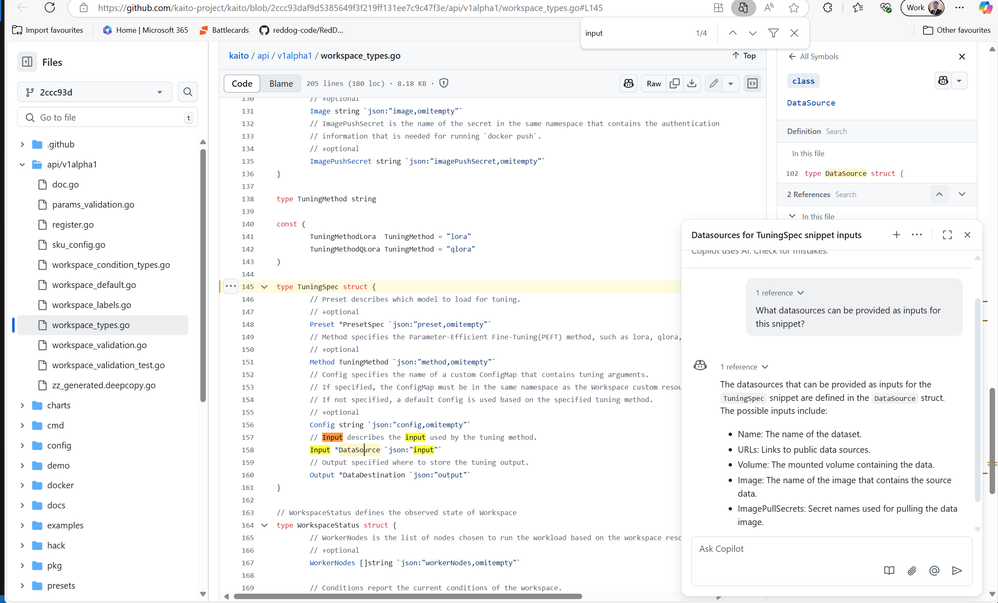Open the Work profile button

[923, 8]
